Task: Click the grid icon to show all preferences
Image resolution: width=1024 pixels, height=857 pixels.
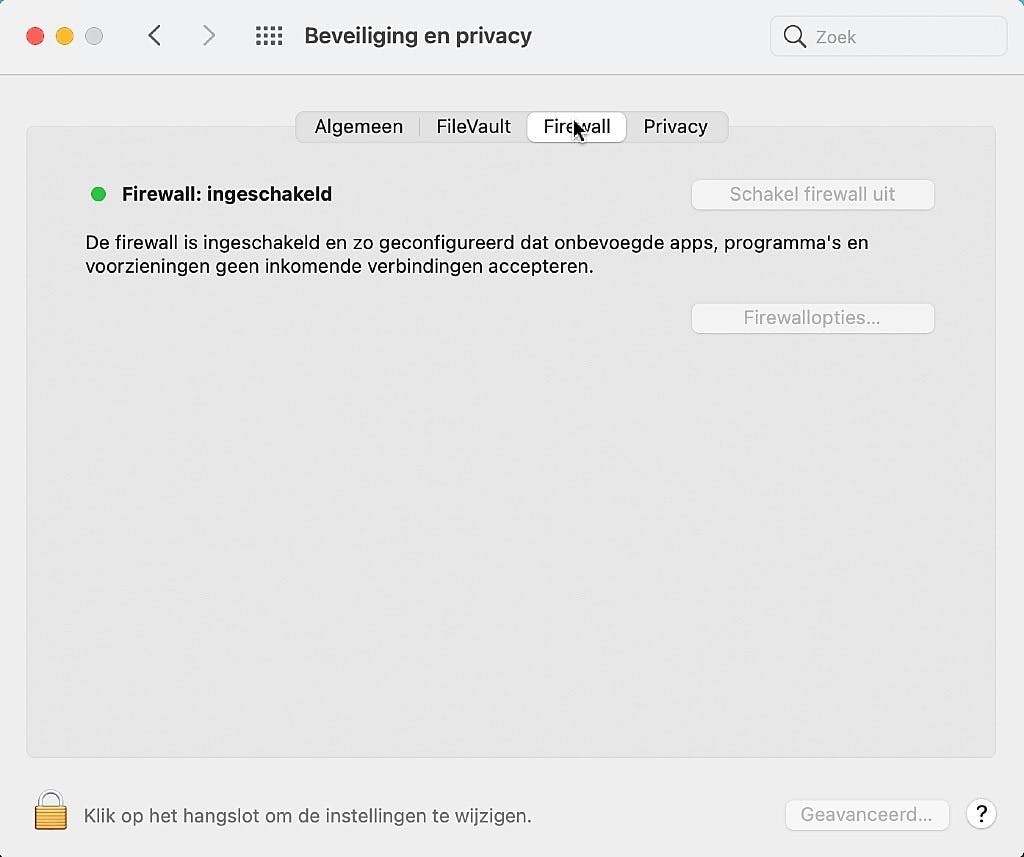Action: [268, 35]
